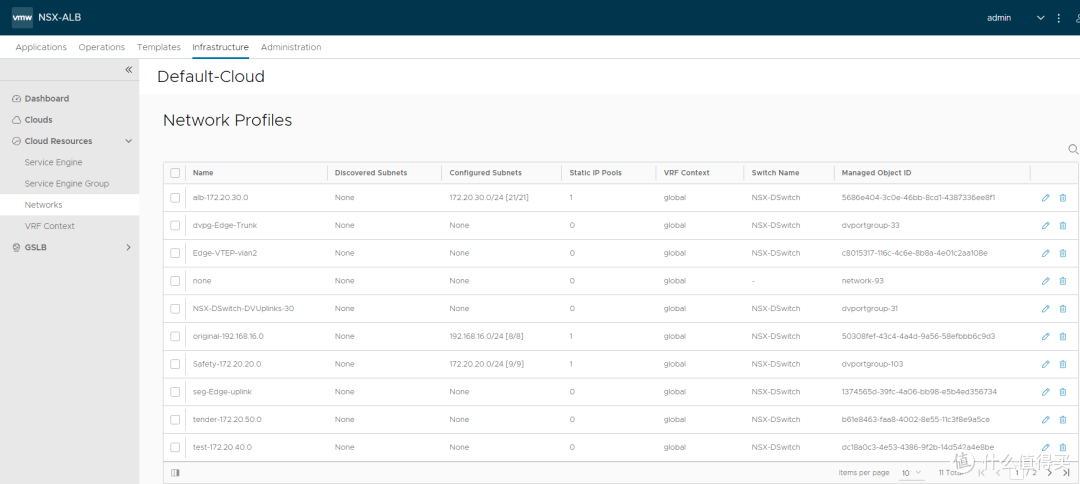
Task: Edit the alb-172.20.30.0 network
Action: point(1046,198)
